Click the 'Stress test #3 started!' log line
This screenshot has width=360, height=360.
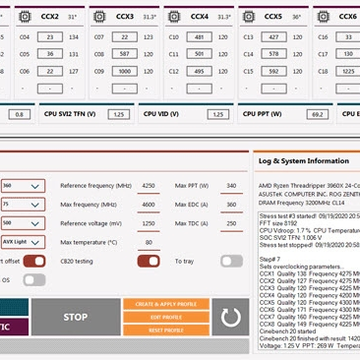click(x=310, y=216)
